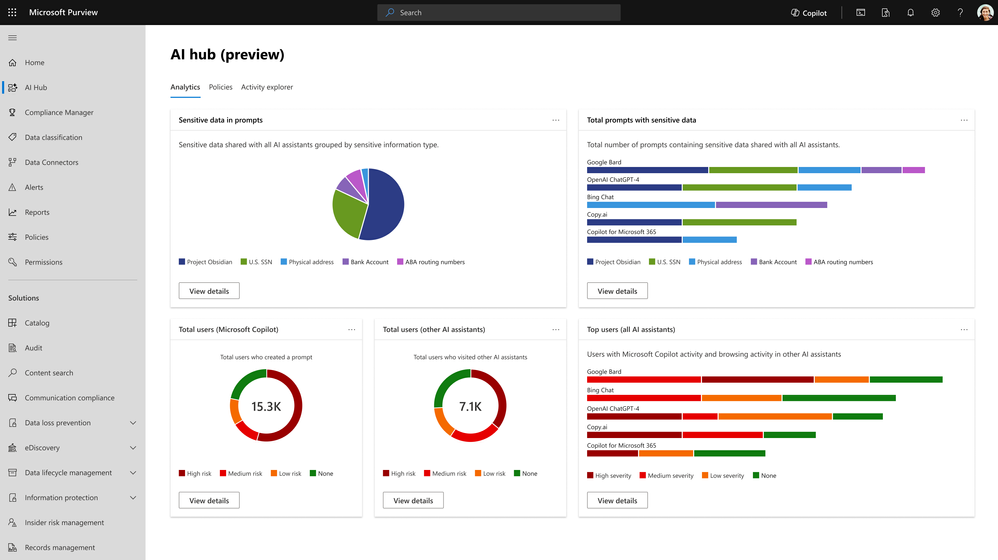Expand Data lifecycle management chevron
Screen dimensions: 998x560
coord(133,473)
